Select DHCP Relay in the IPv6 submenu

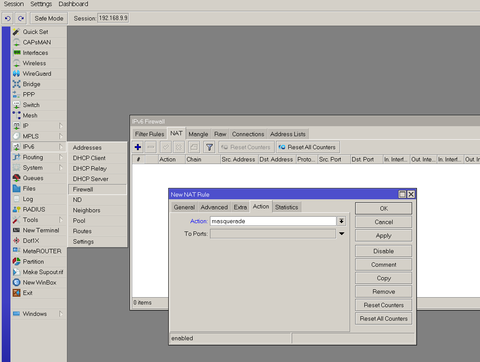pos(97,168)
